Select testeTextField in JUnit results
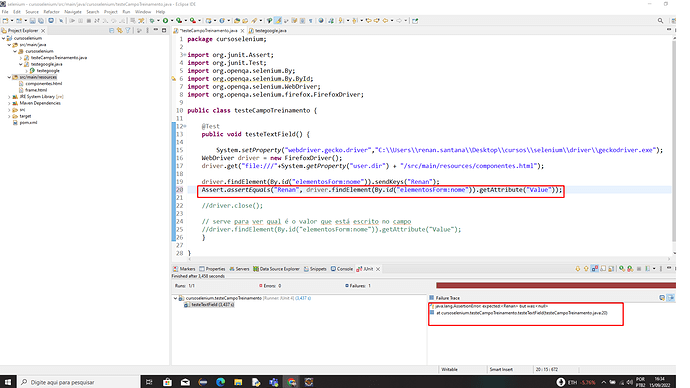This screenshot has height=388, width=690. pyautogui.click(x=209, y=304)
